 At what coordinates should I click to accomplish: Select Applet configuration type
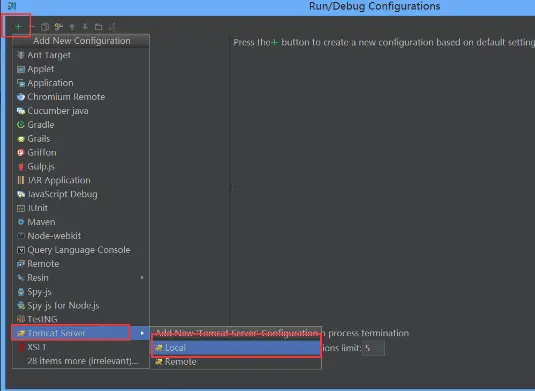81,69
